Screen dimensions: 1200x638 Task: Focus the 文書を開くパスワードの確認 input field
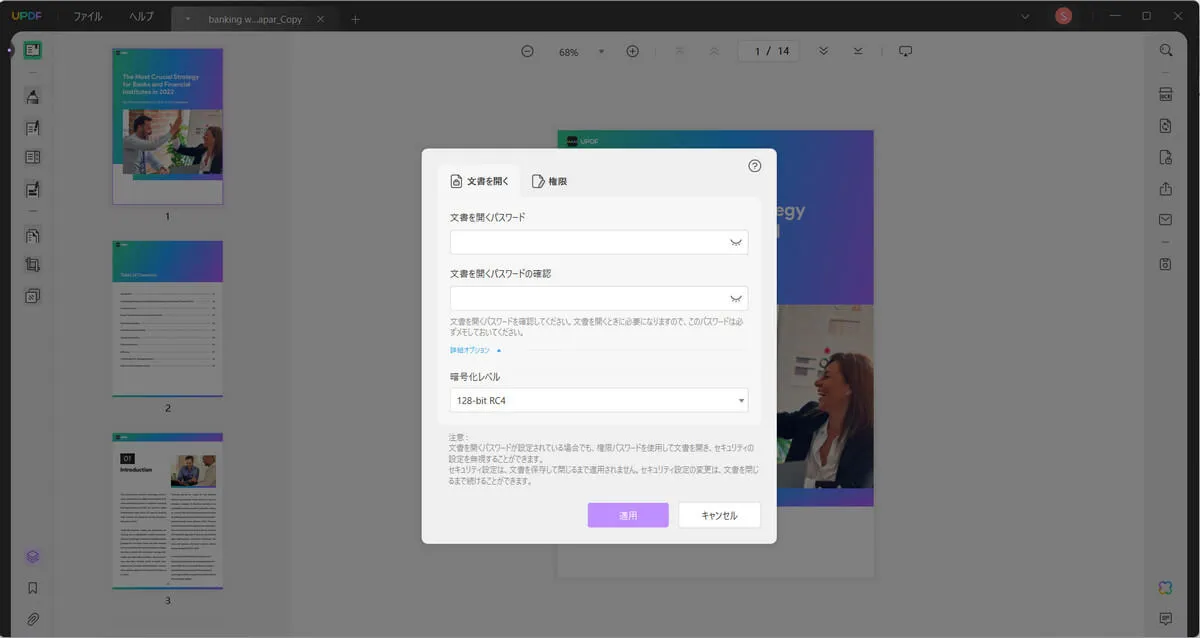pos(599,298)
